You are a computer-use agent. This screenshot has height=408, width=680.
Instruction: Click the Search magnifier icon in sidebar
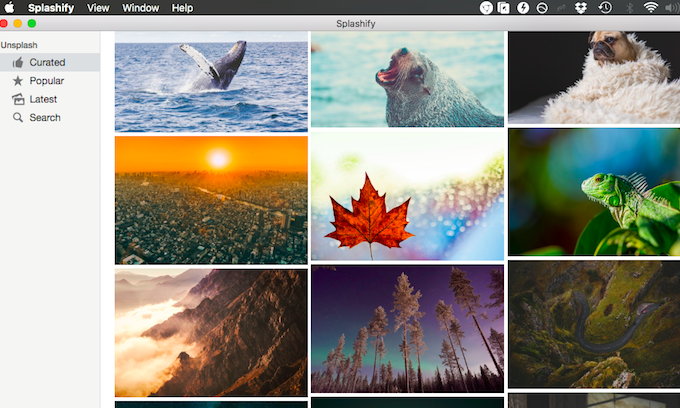(x=18, y=118)
